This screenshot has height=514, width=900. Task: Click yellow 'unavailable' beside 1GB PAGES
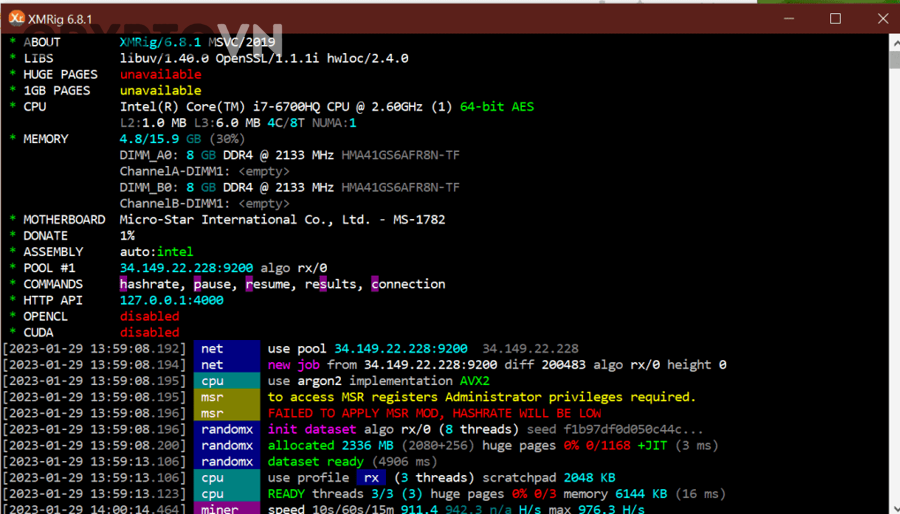[x=160, y=90]
